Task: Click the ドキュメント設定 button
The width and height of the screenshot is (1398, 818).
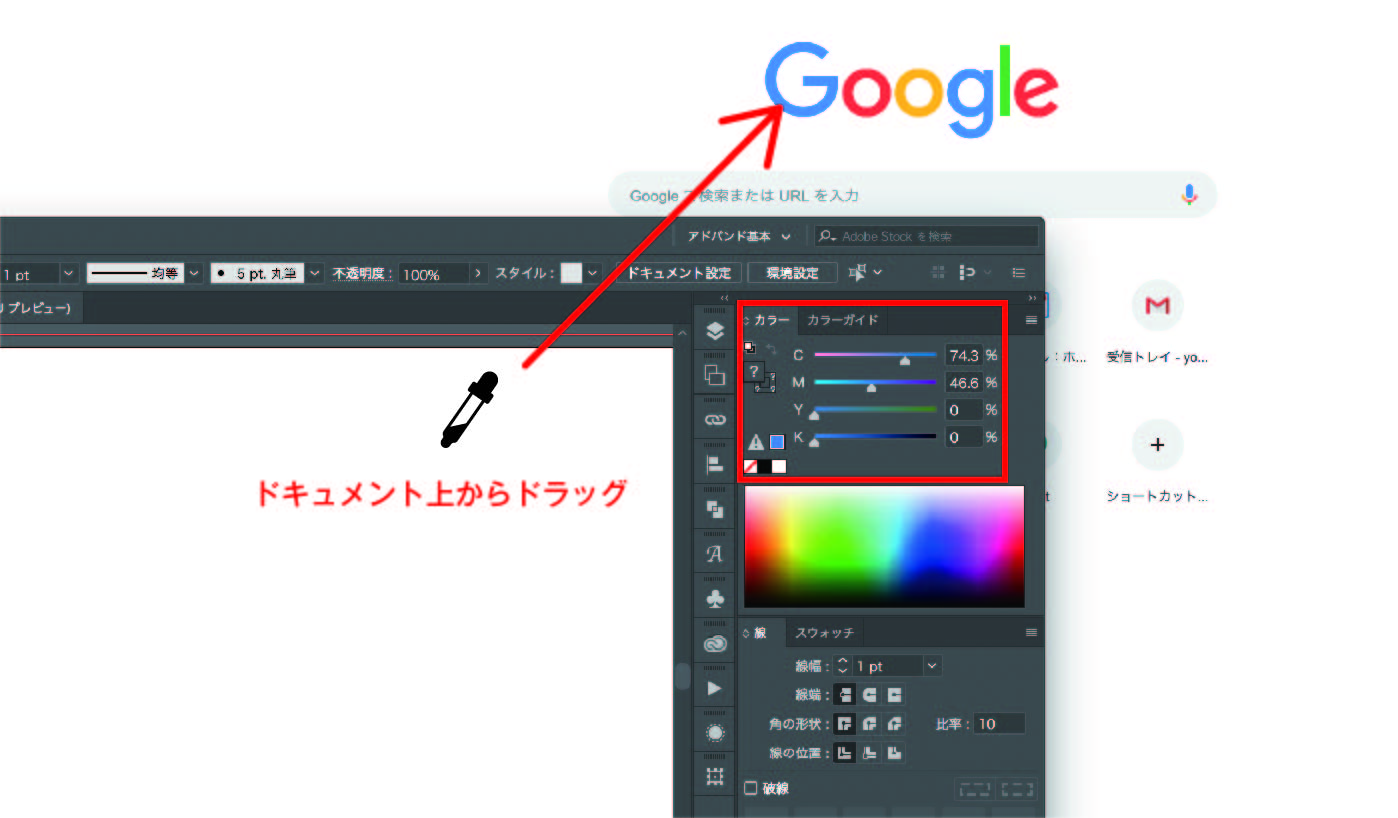Action: pos(677,273)
